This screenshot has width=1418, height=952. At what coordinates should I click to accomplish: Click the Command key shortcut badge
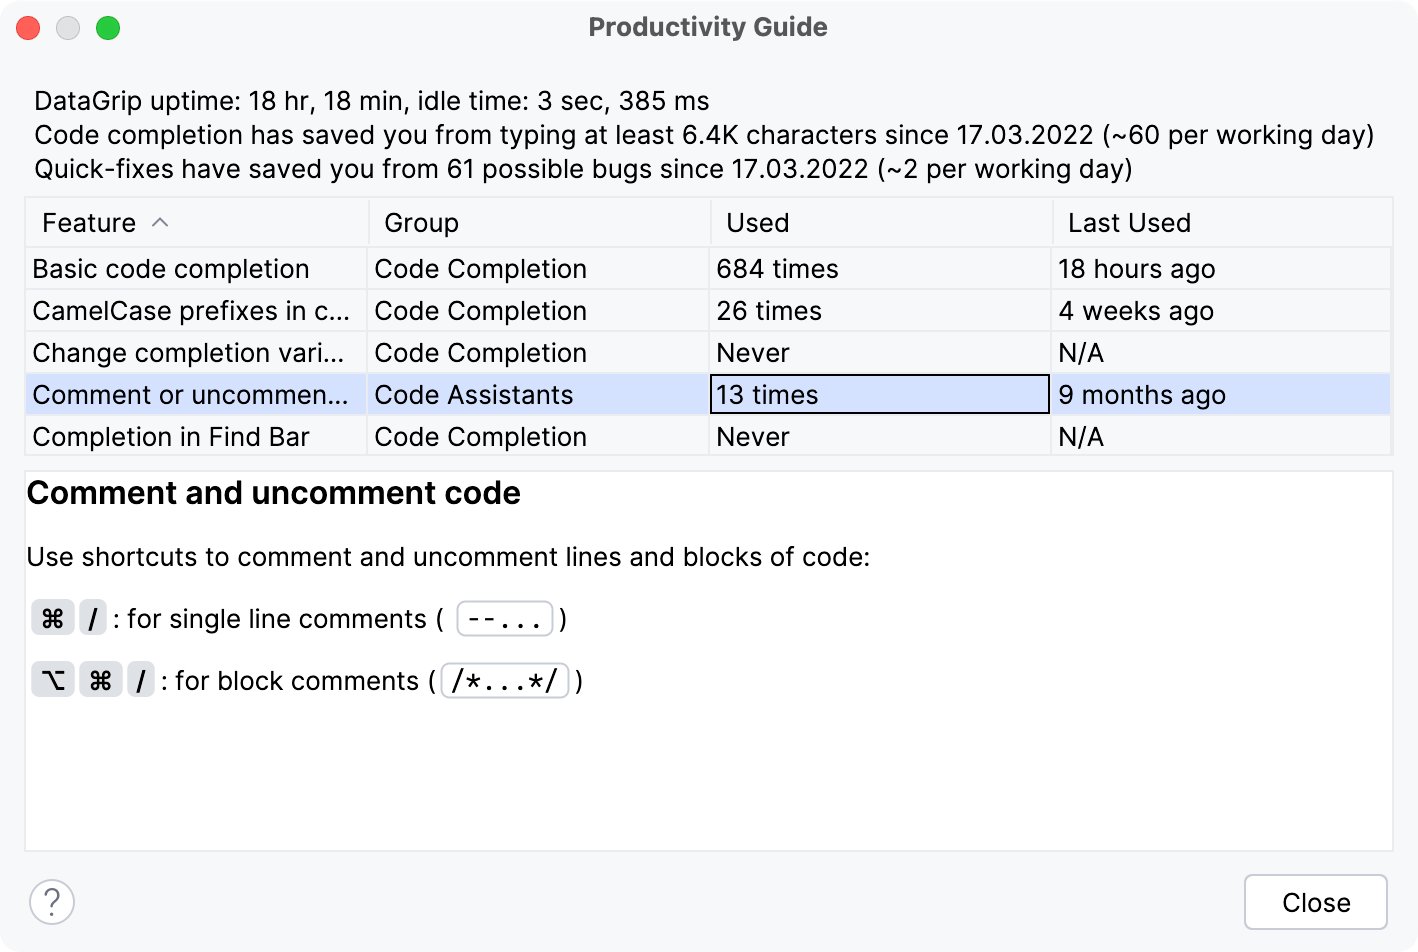coord(52,618)
